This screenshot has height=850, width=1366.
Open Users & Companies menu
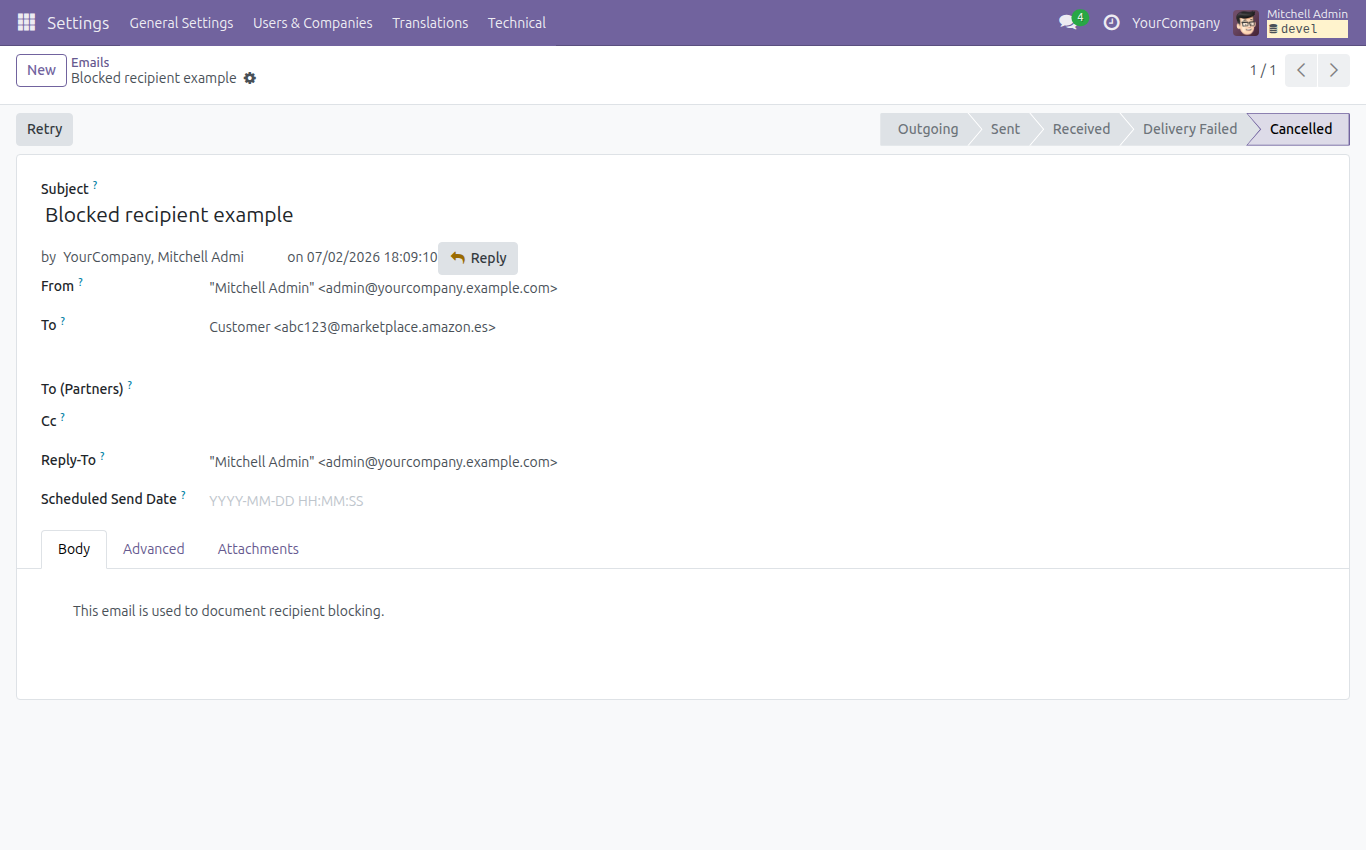click(x=313, y=22)
